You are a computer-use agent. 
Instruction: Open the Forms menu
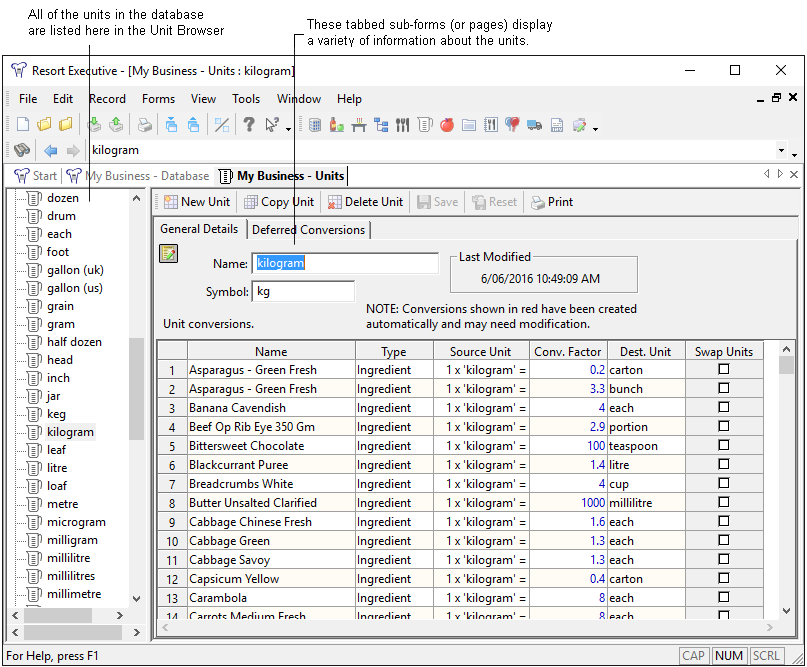tap(158, 99)
